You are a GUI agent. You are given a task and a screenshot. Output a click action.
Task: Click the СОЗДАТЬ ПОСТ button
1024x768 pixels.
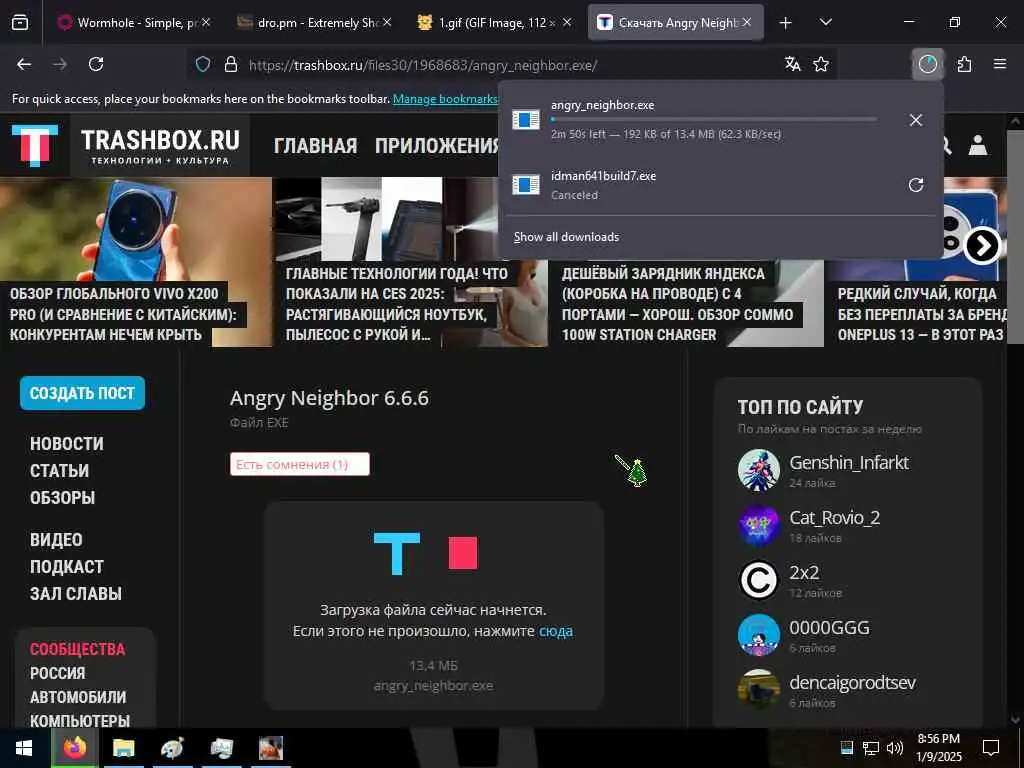click(82, 393)
